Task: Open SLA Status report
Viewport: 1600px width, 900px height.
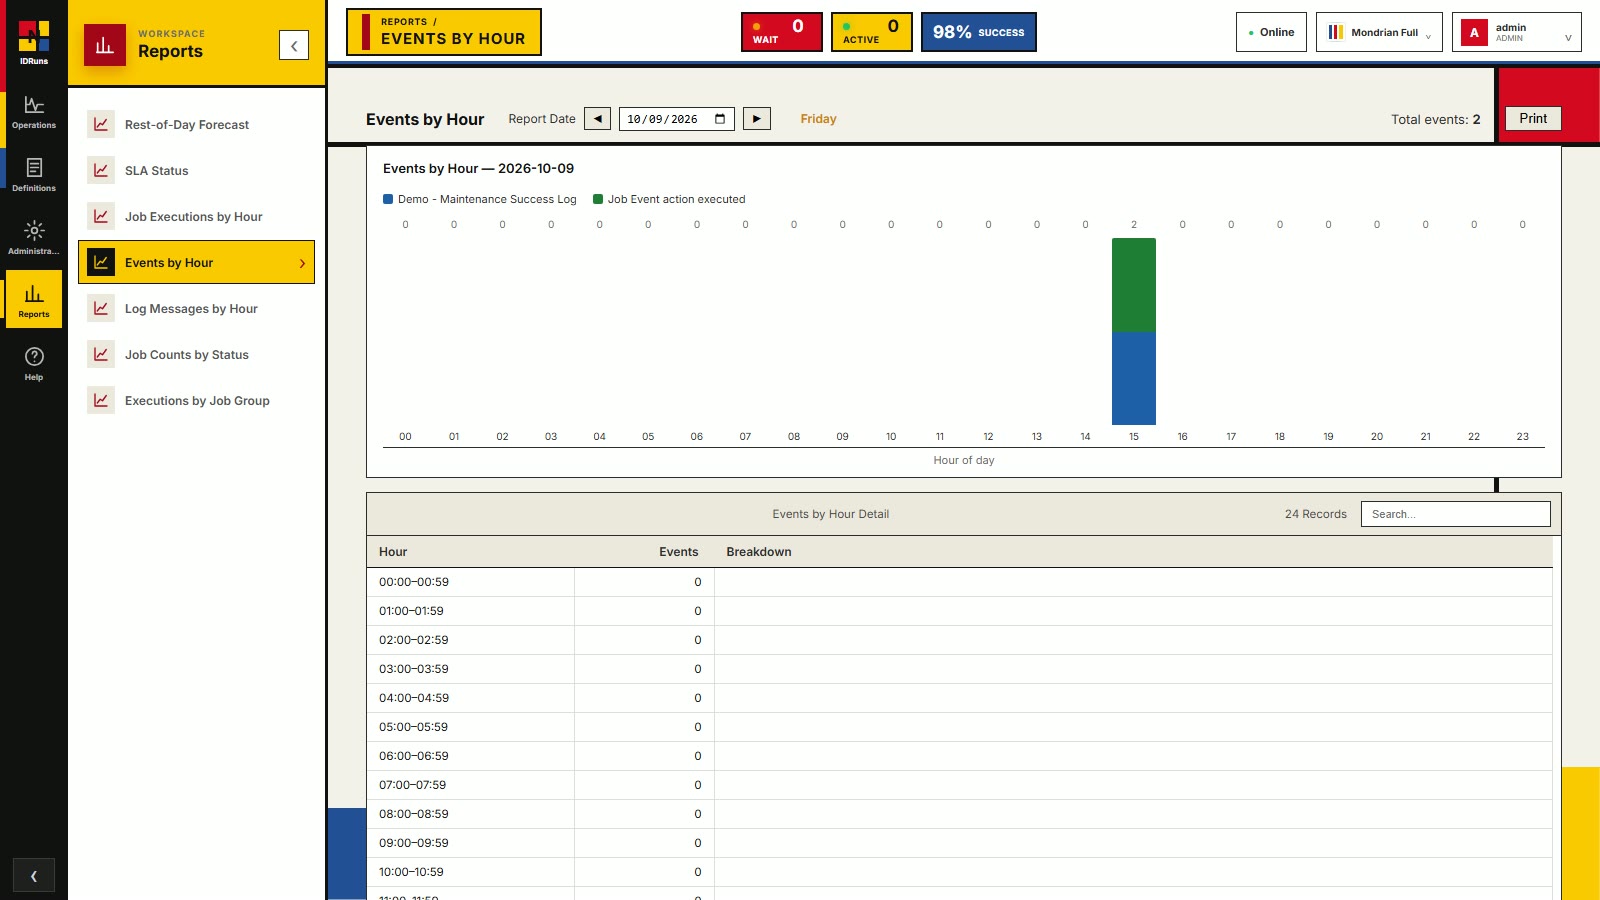Action: (196, 171)
